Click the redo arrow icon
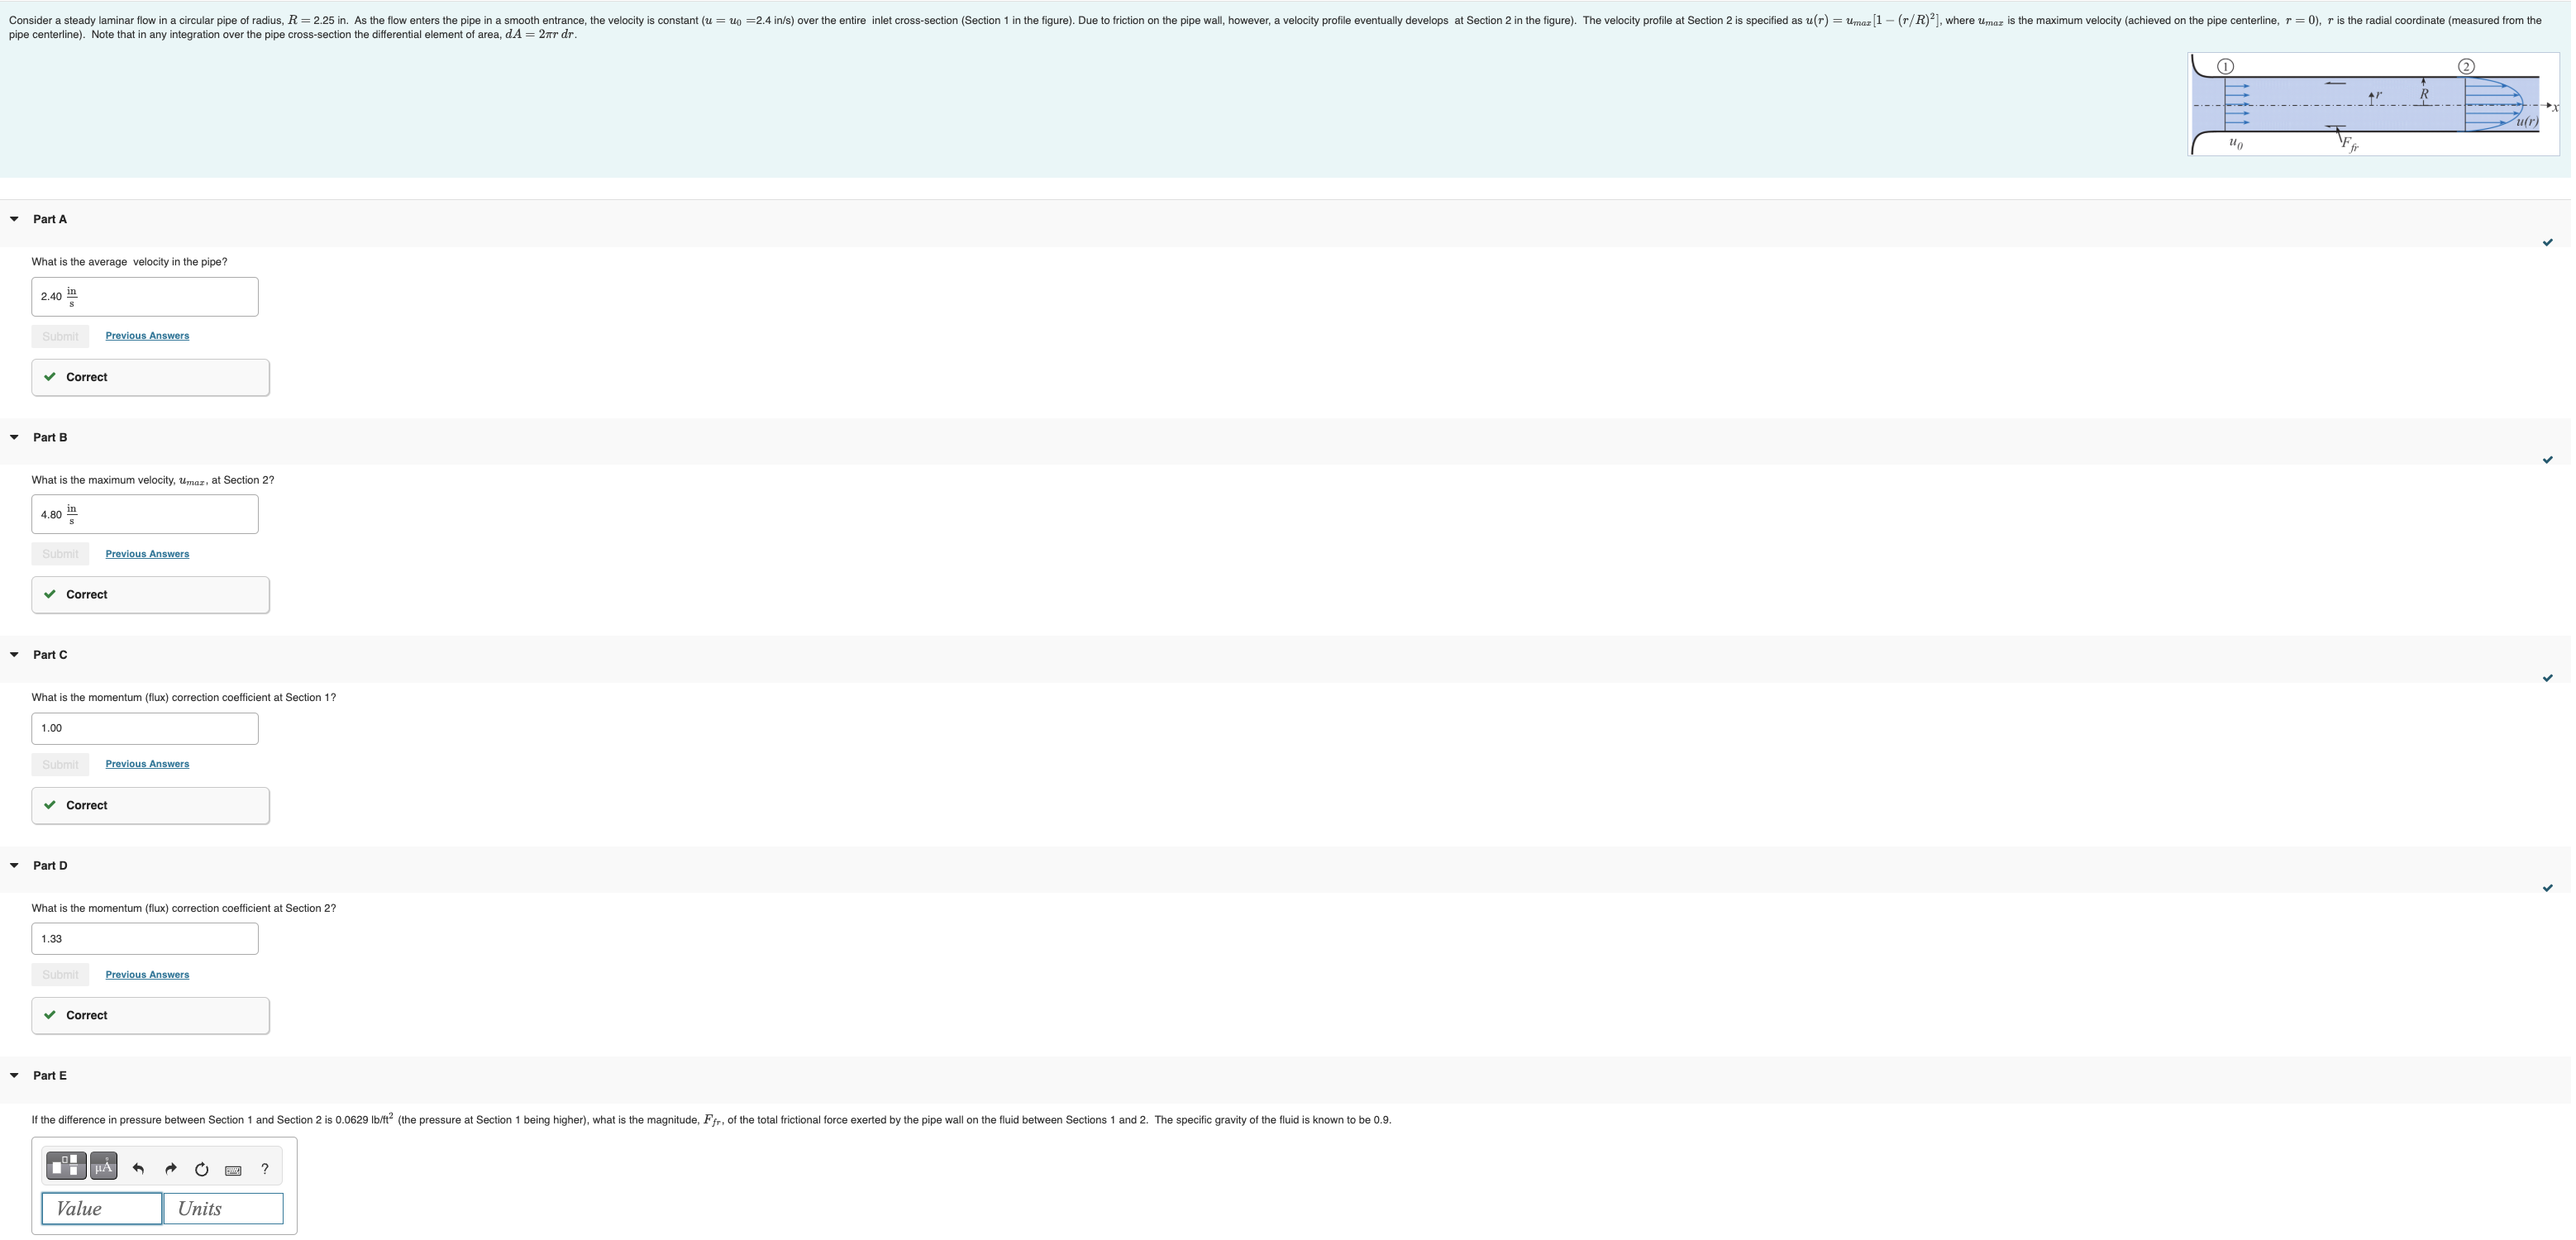 tap(170, 1169)
